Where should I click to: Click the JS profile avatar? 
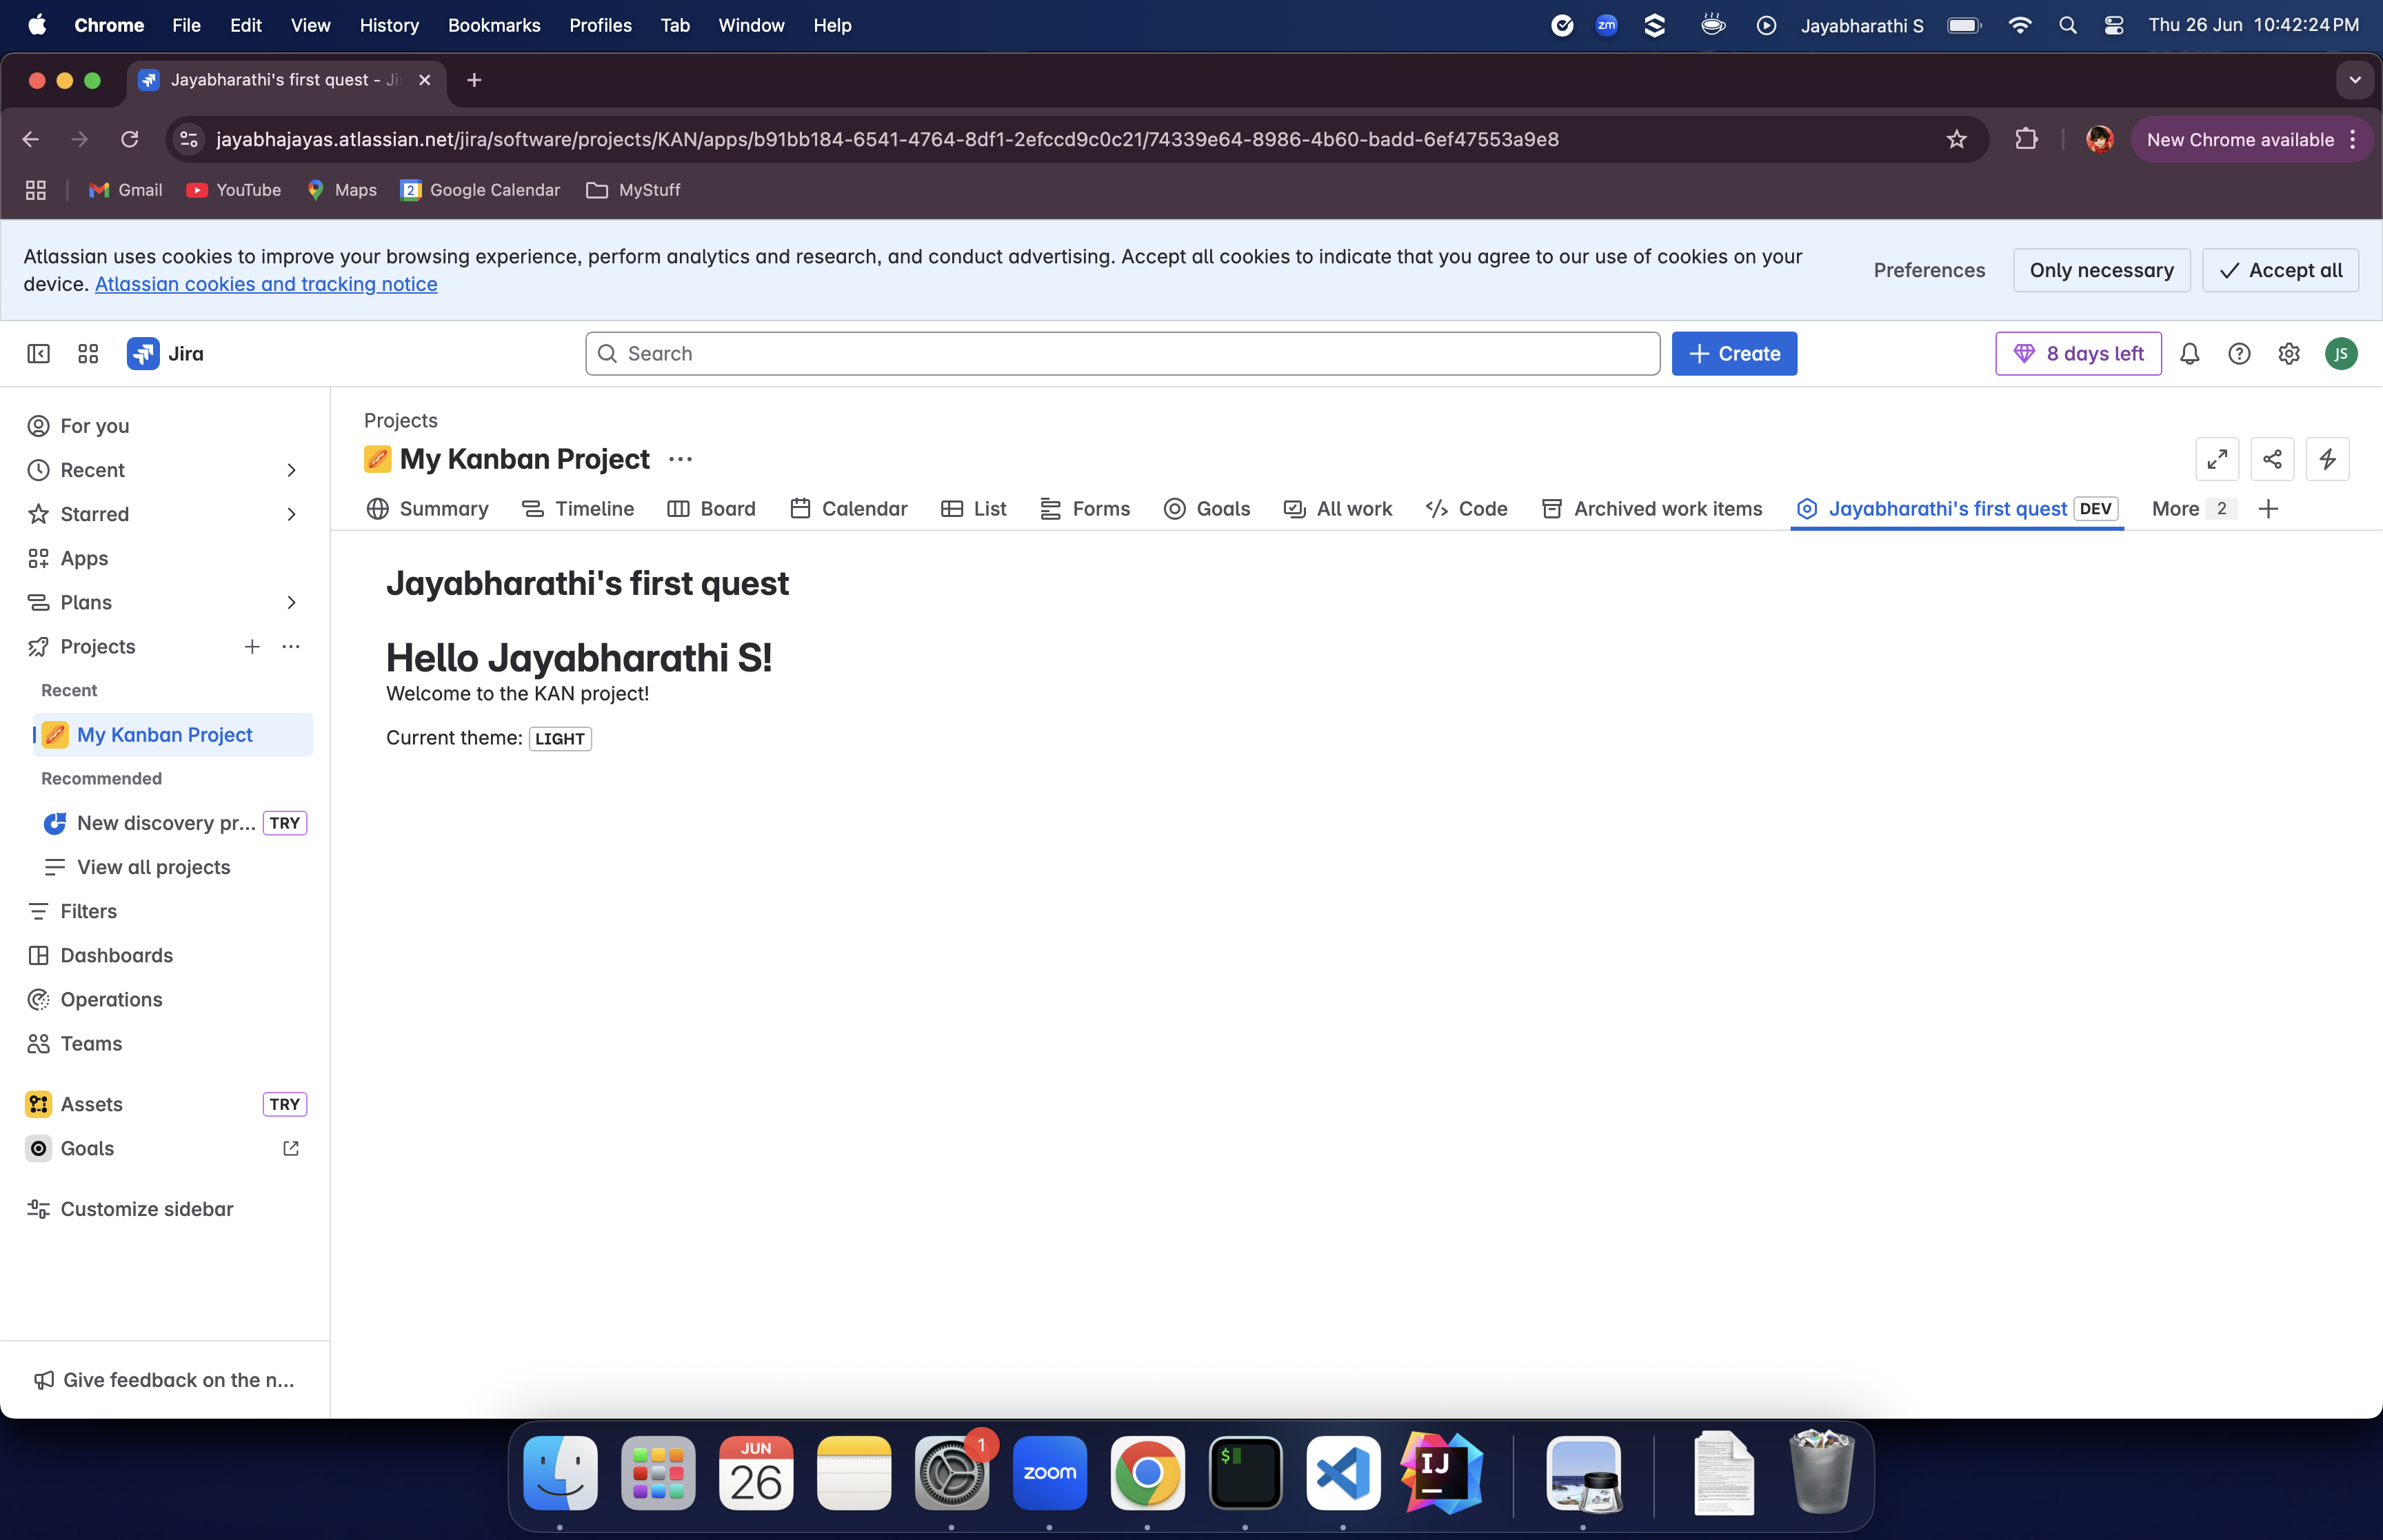pos(2341,354)
